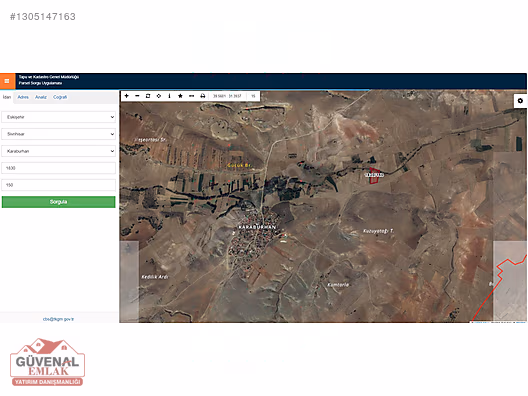Image resolution: width=528 pixels, height=396 pixels.
Task: Click the block number input field 1630
Action: click(x=59, y=168)
